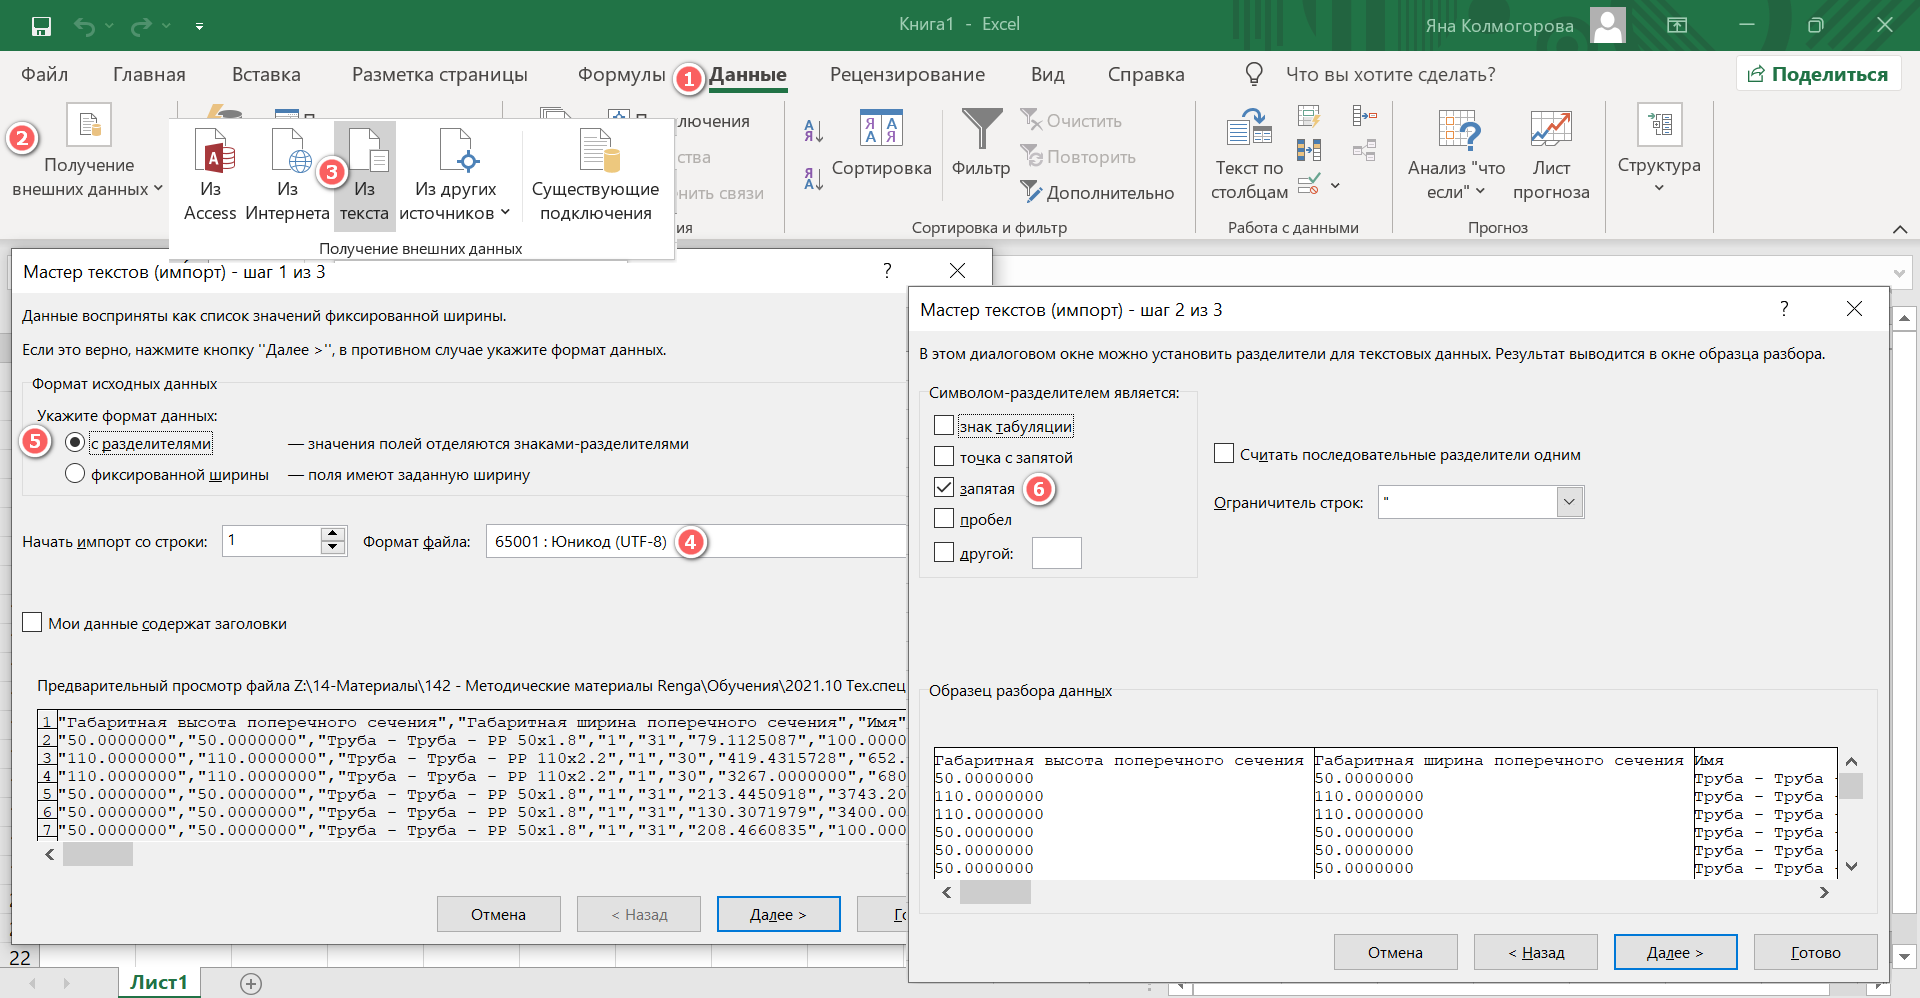Open the Сортировка dialog
Image resolution: width=1920 pixels, height=998 pixels.
point(881,145)
